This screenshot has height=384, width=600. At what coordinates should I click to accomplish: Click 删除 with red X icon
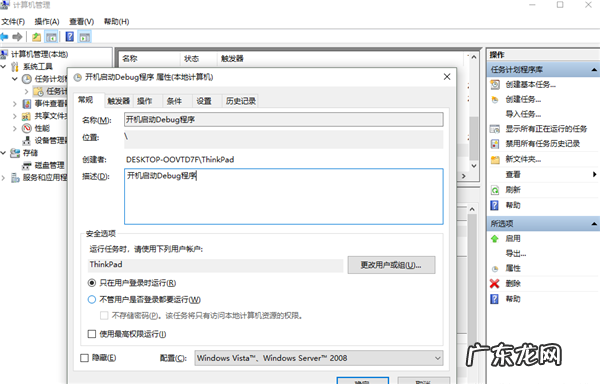click(x=513, y=284)
